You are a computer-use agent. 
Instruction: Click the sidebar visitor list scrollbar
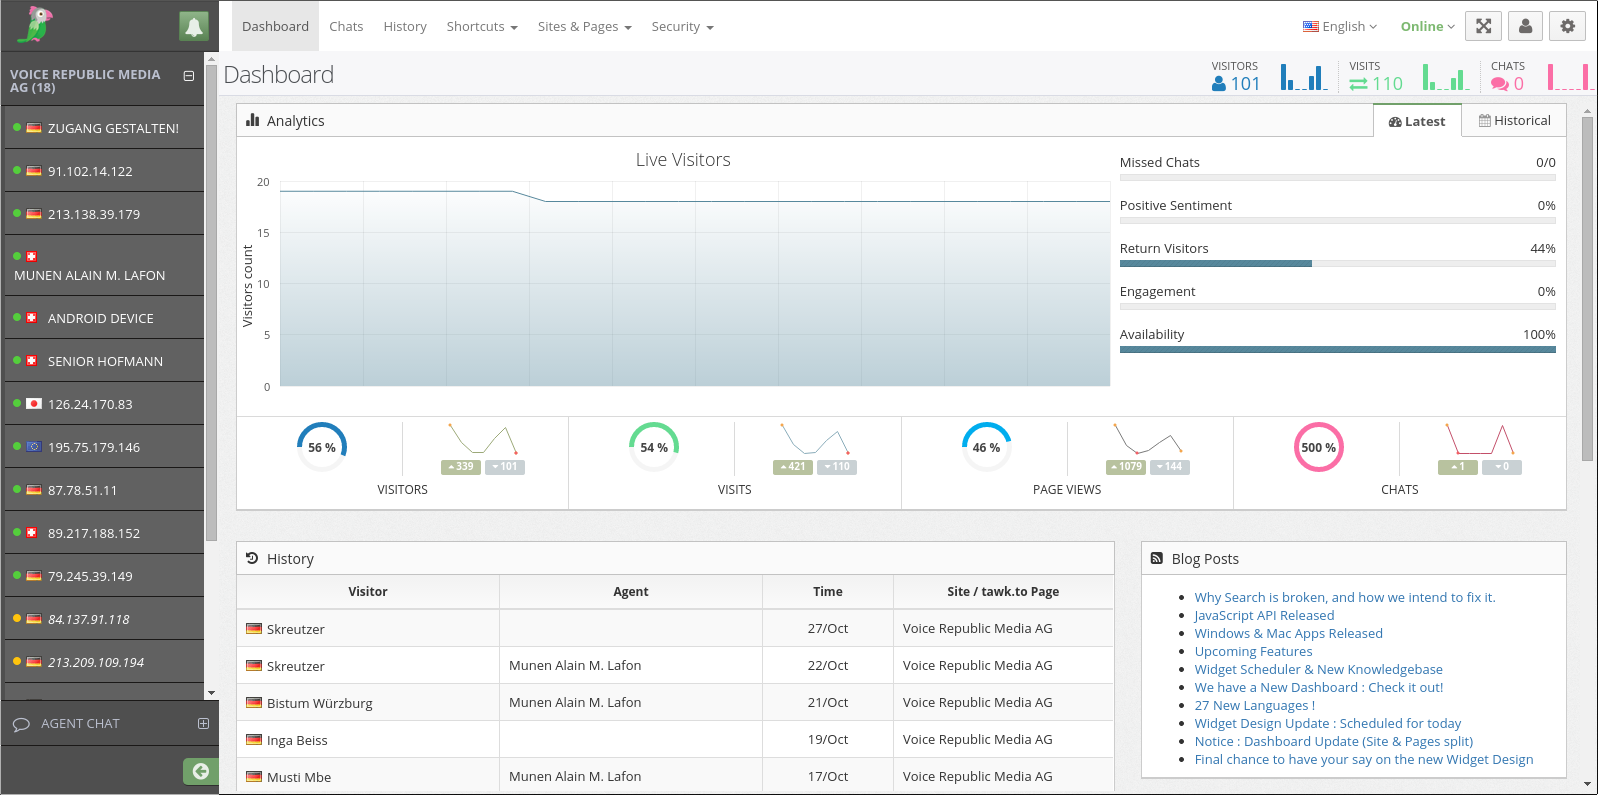211,305
